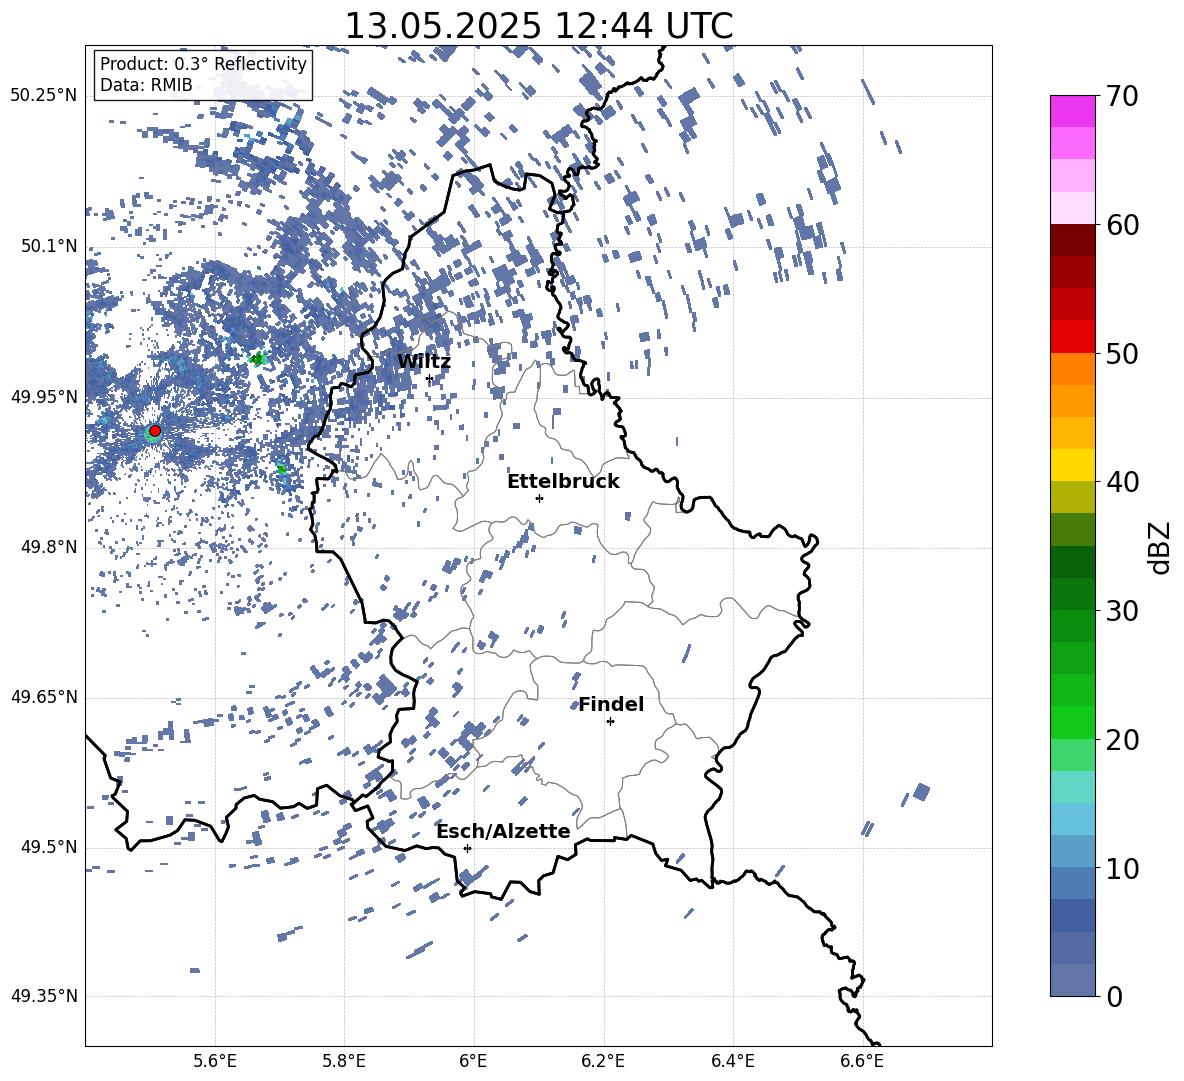Screen dimensions: 1184x1081
Task: Click the cross marker below Findel
Action: [x=610, y=722]
